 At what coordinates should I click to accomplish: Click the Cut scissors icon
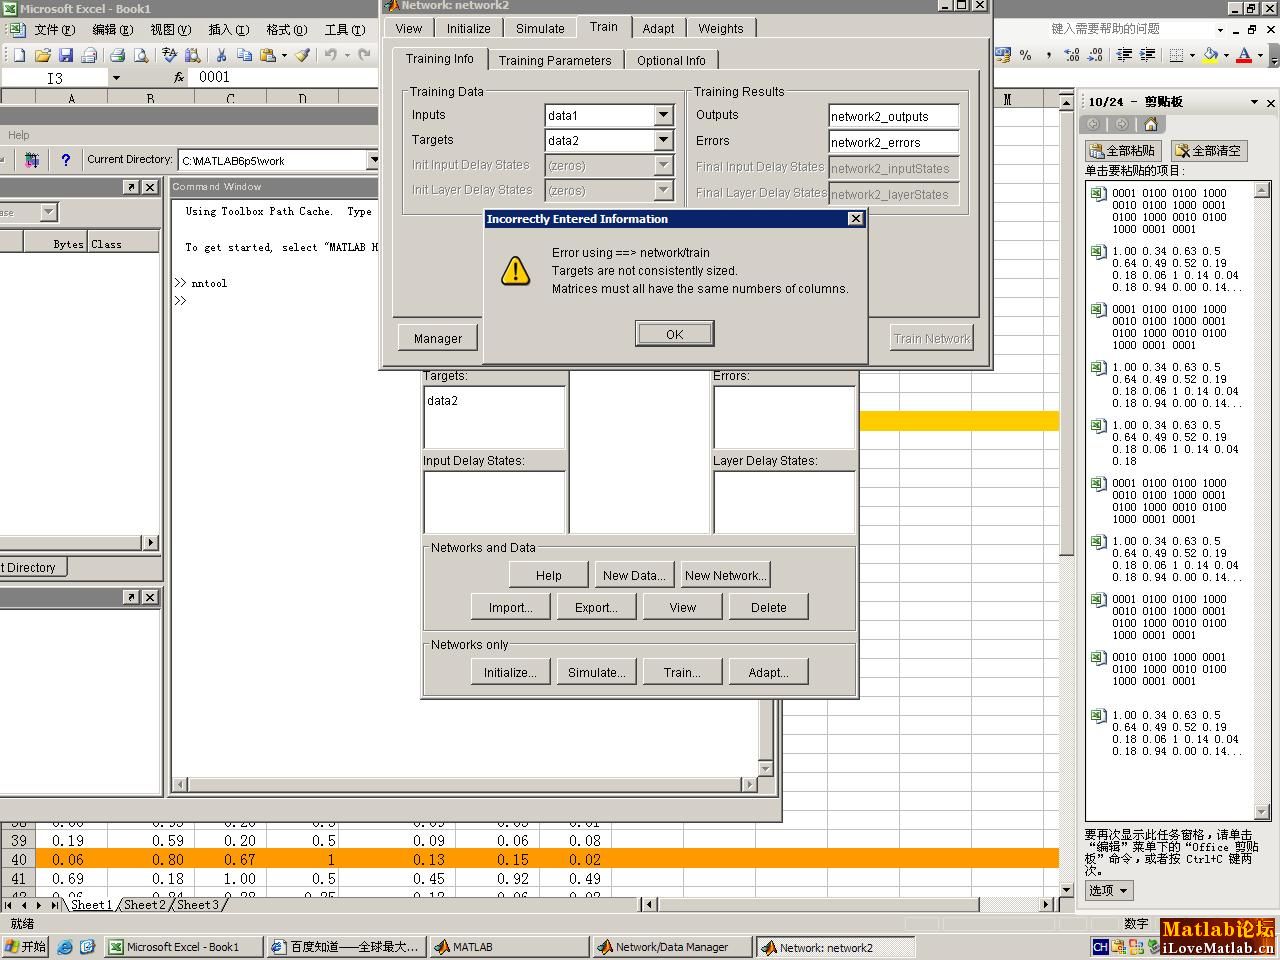(221, 55)
